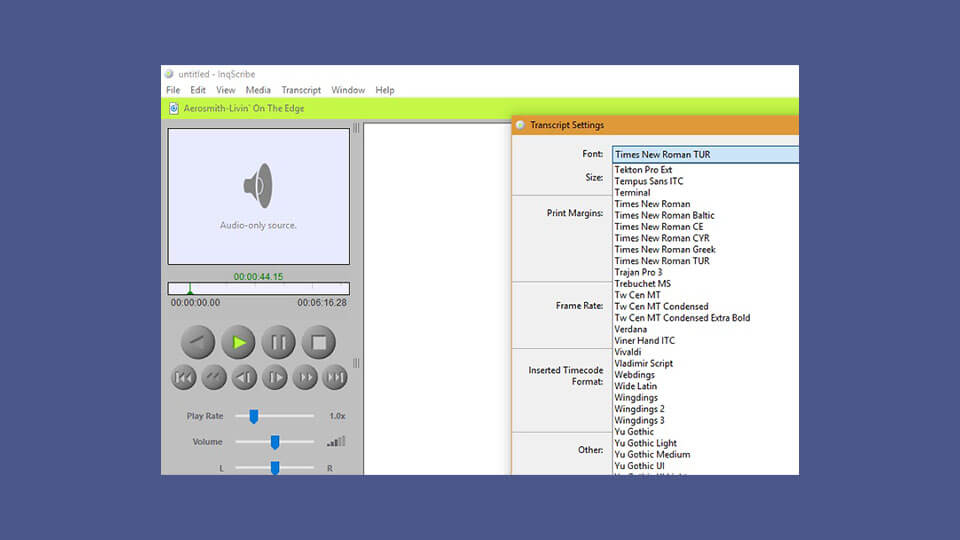The width and height of the screenshot is (960, 540).
Task: Open the Media menu
Action: (258, 90)
